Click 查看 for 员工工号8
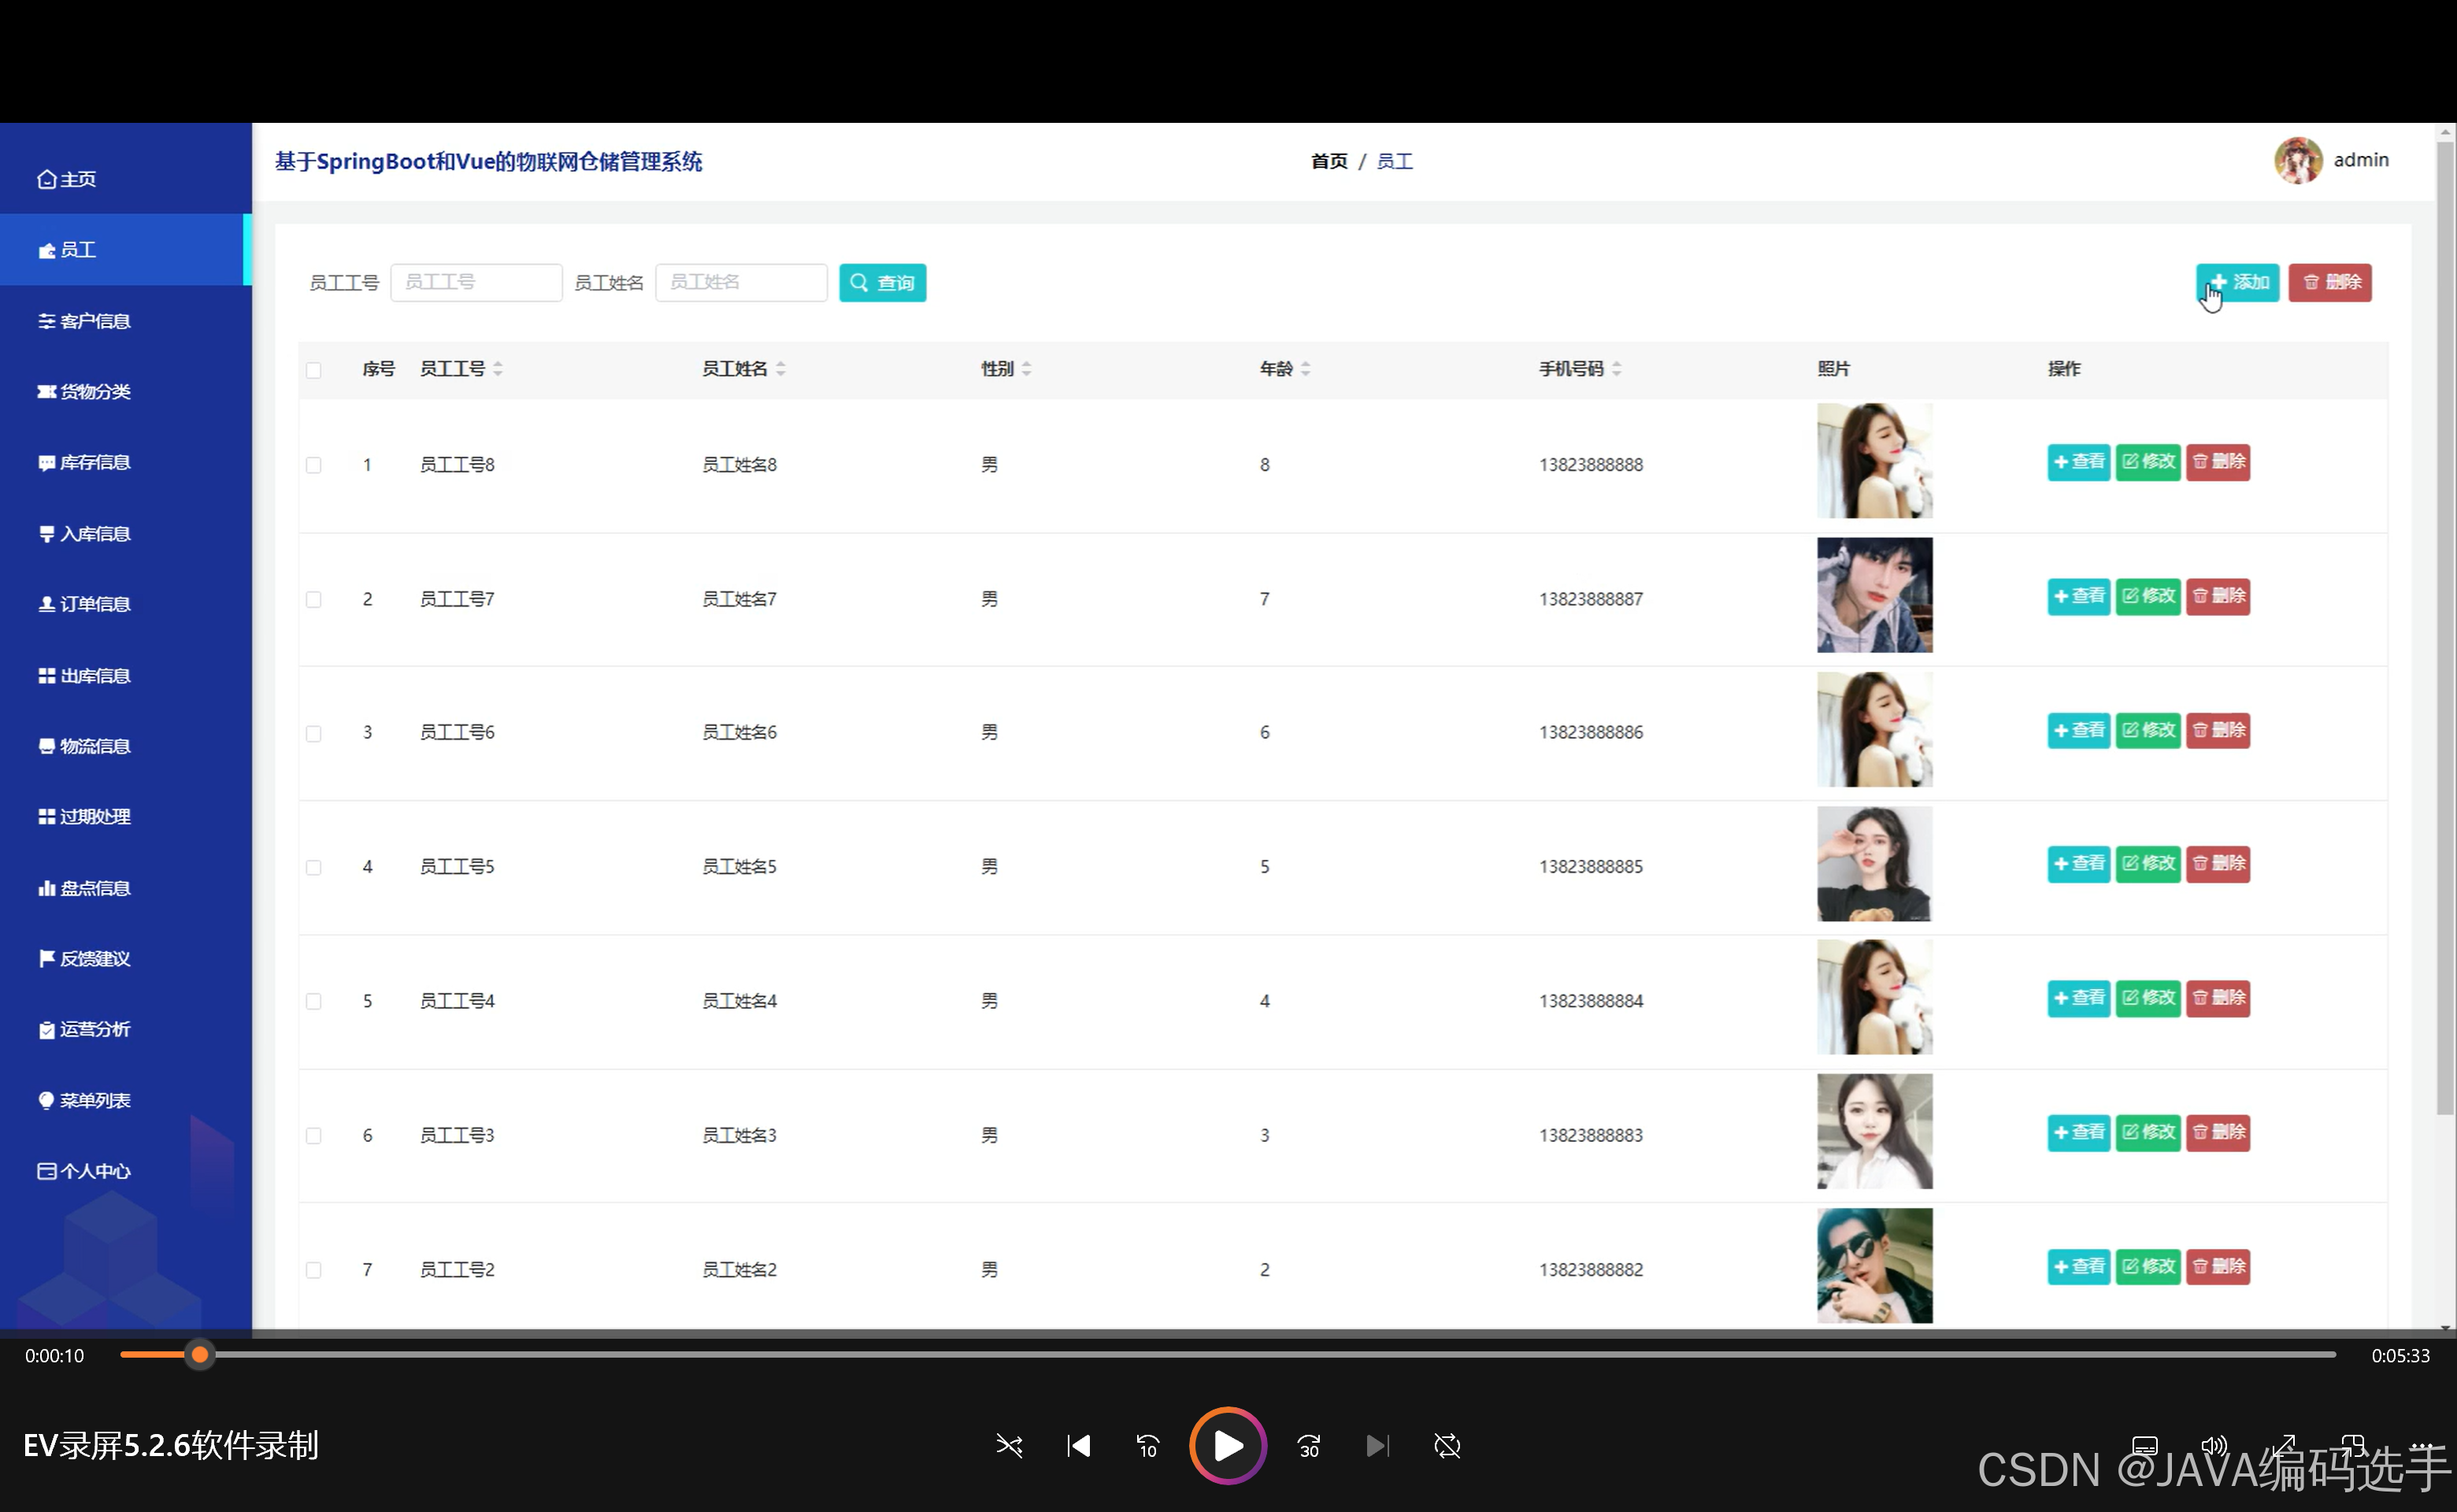Image resolution: width=2457 pixels, height=1512 pixels. click(x=2078, y=462)
